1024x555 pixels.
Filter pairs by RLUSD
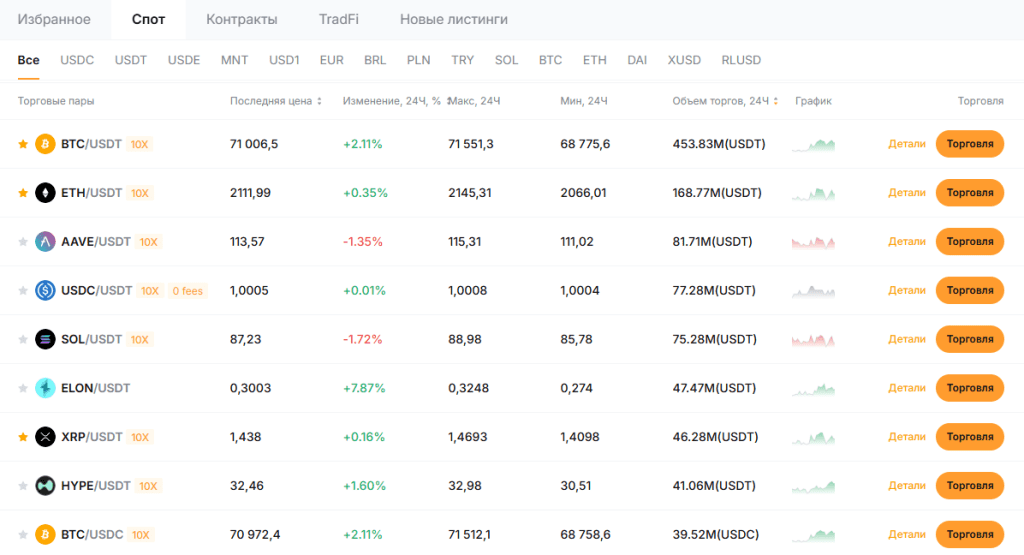tap(741, 60)
